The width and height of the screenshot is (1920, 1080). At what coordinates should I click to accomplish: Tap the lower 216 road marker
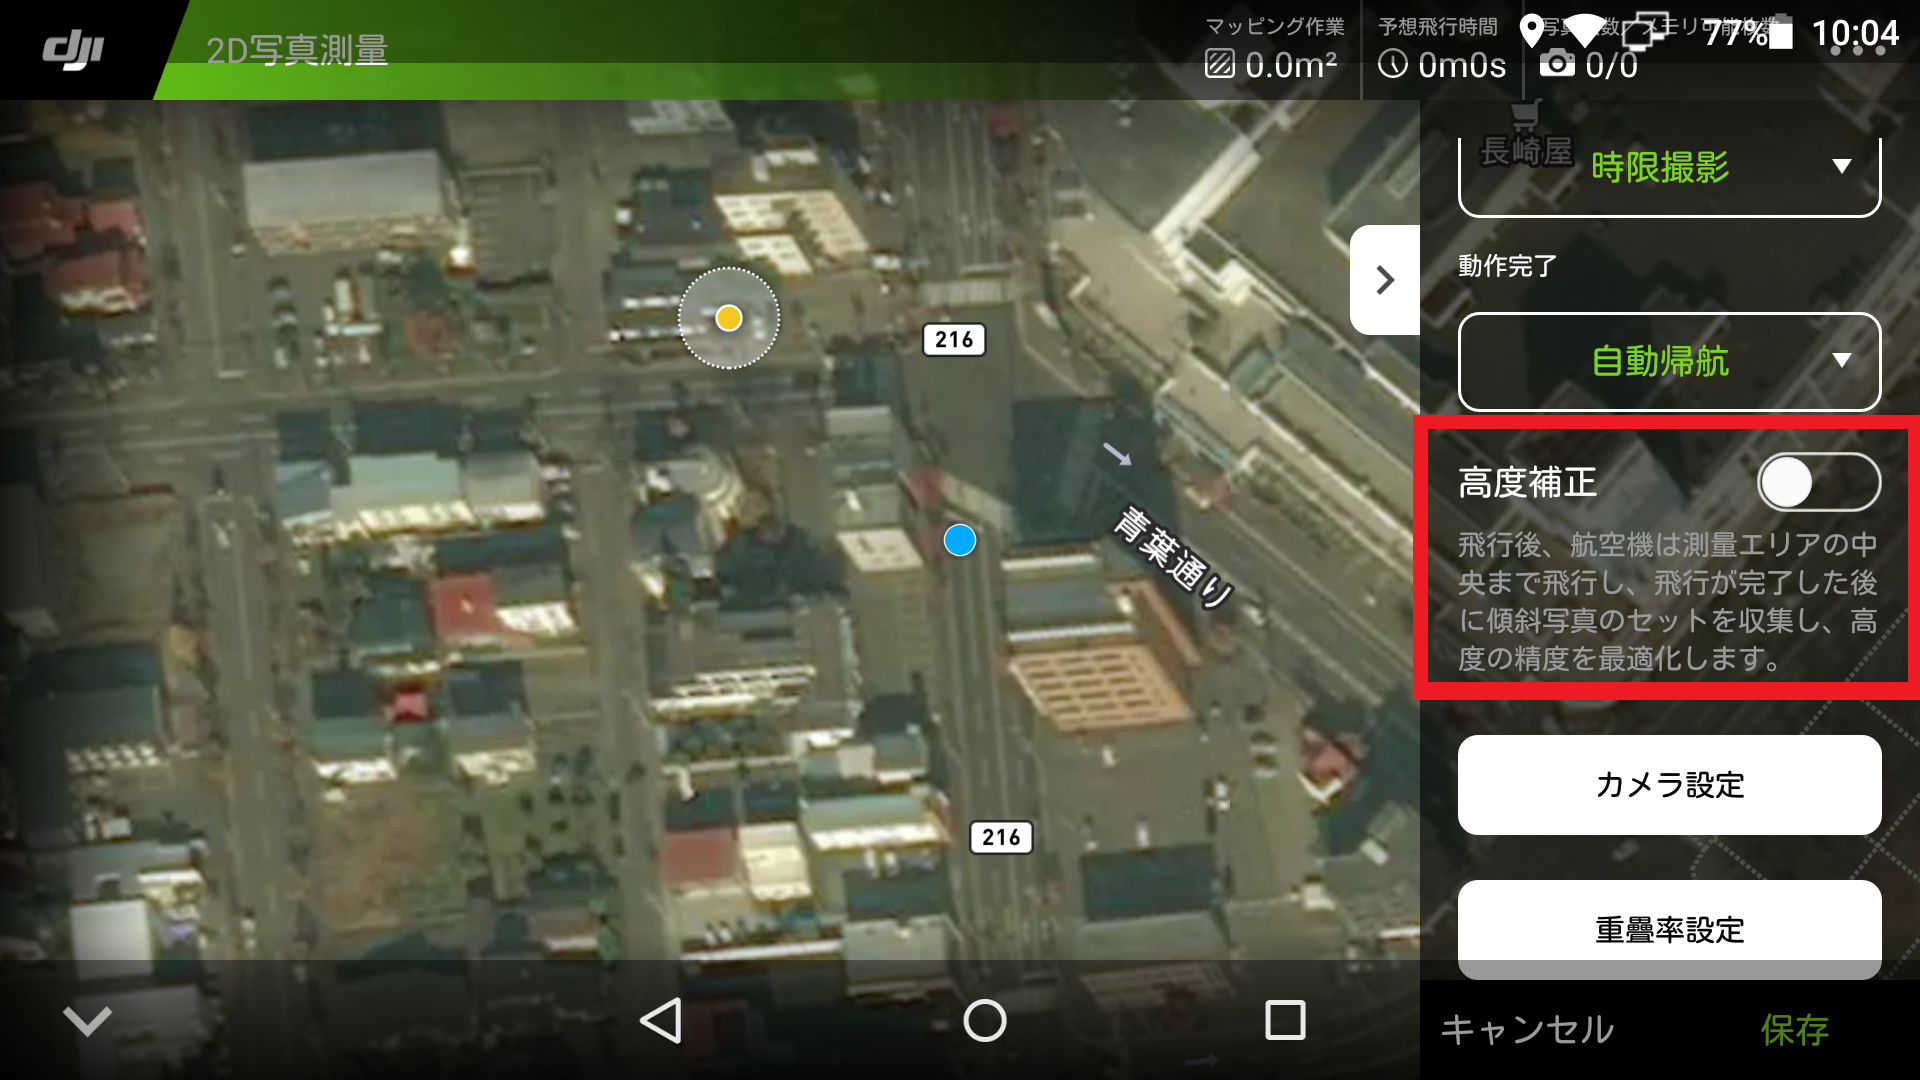pyautogui.click(x=1001, y=838)
